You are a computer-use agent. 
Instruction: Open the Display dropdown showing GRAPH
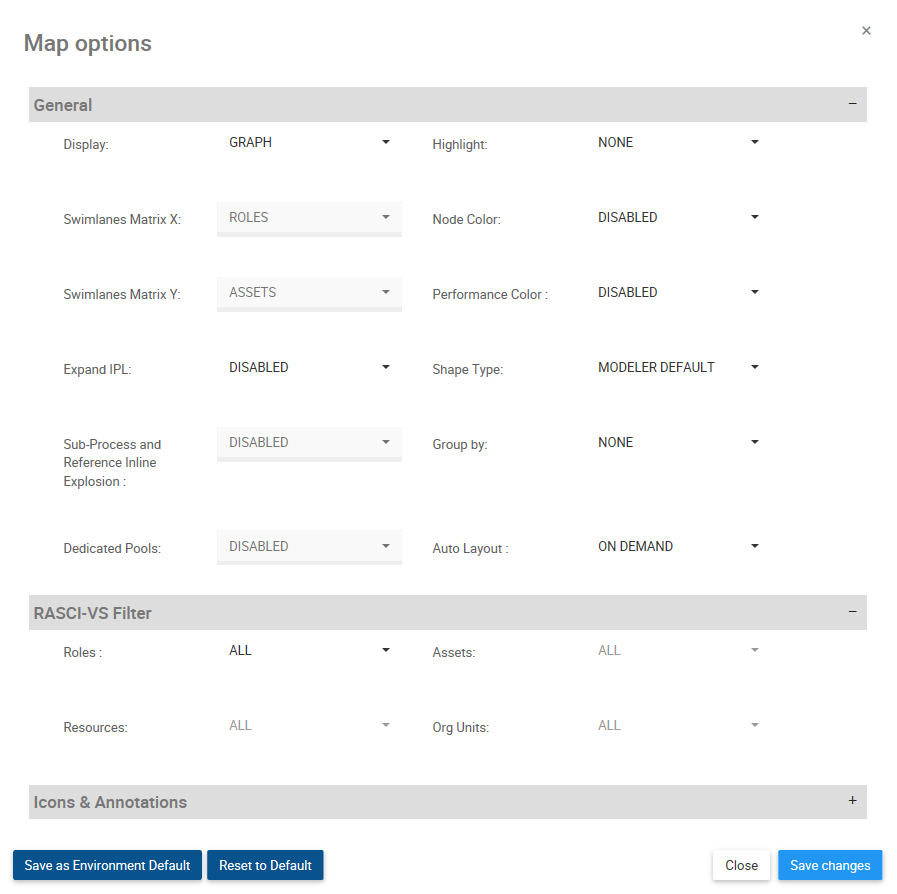point(309,143)
